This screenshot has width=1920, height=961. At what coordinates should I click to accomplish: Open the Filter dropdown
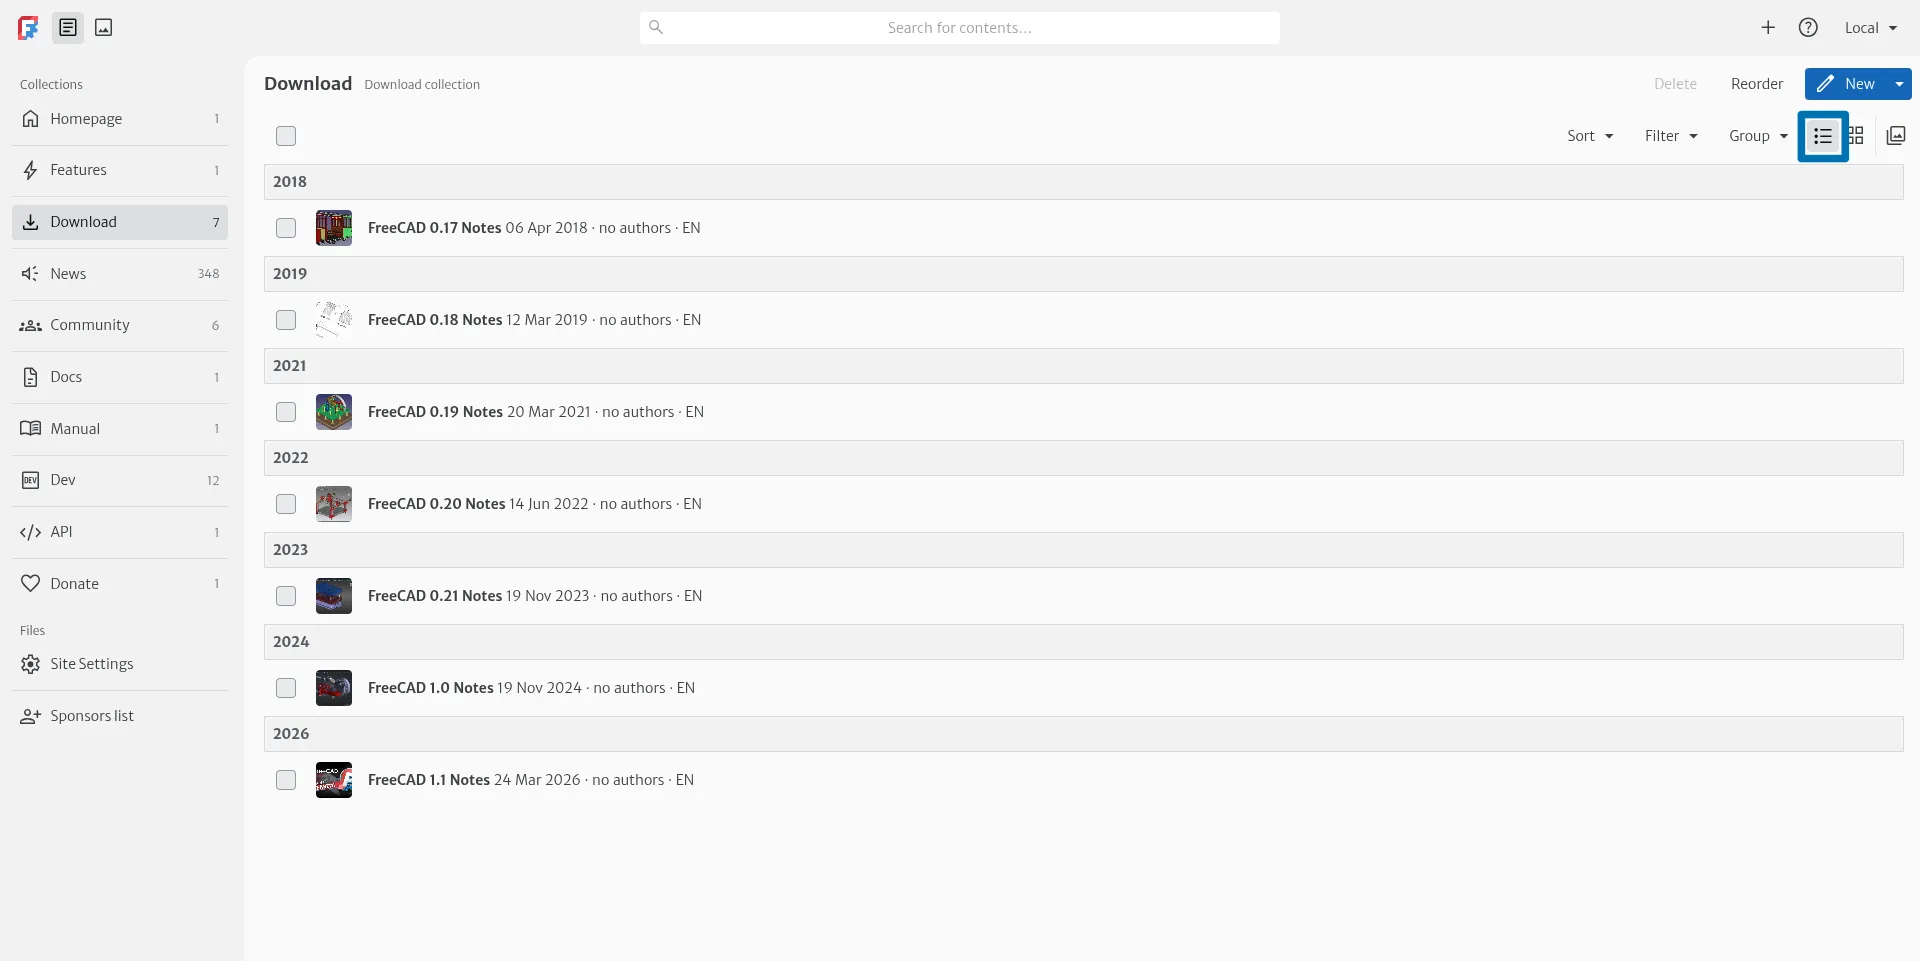tap(1671, 136)
